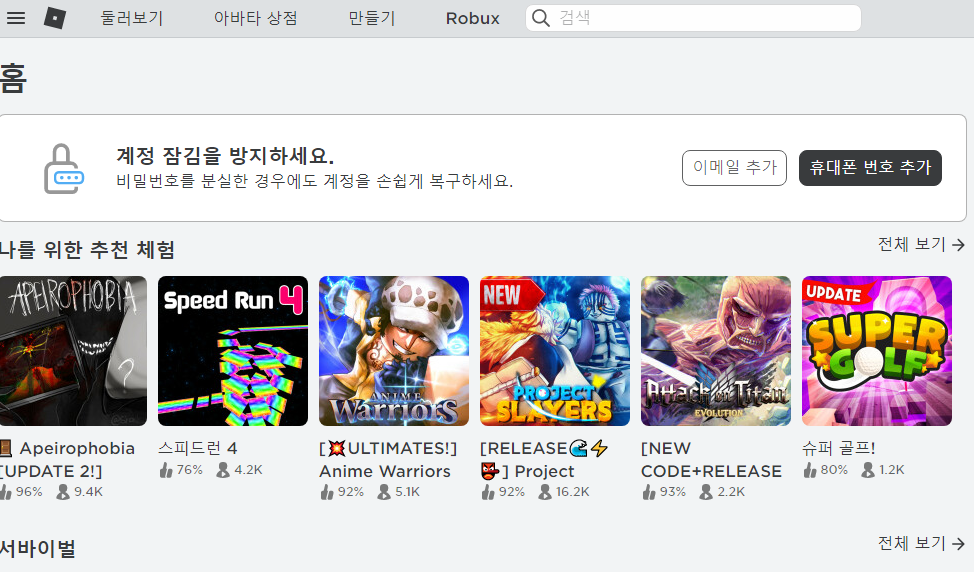Click the [NEW CODE+RELEASE title text
Viewport: 974px width, 572px height.
click(x=711, y=460)
